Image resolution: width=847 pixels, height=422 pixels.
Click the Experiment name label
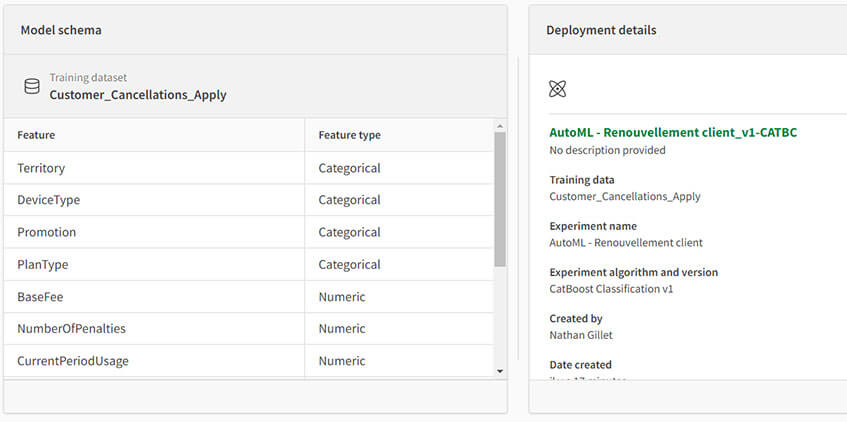tap(593, 226)
